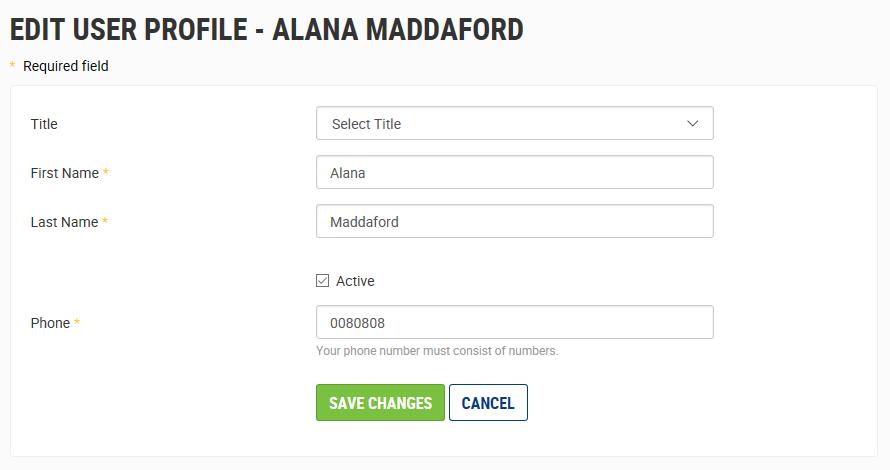The height and width of the screenshot is (470, 890).
Task: Uncheck the Active checkbox
Action: click(x=322, y=281)
